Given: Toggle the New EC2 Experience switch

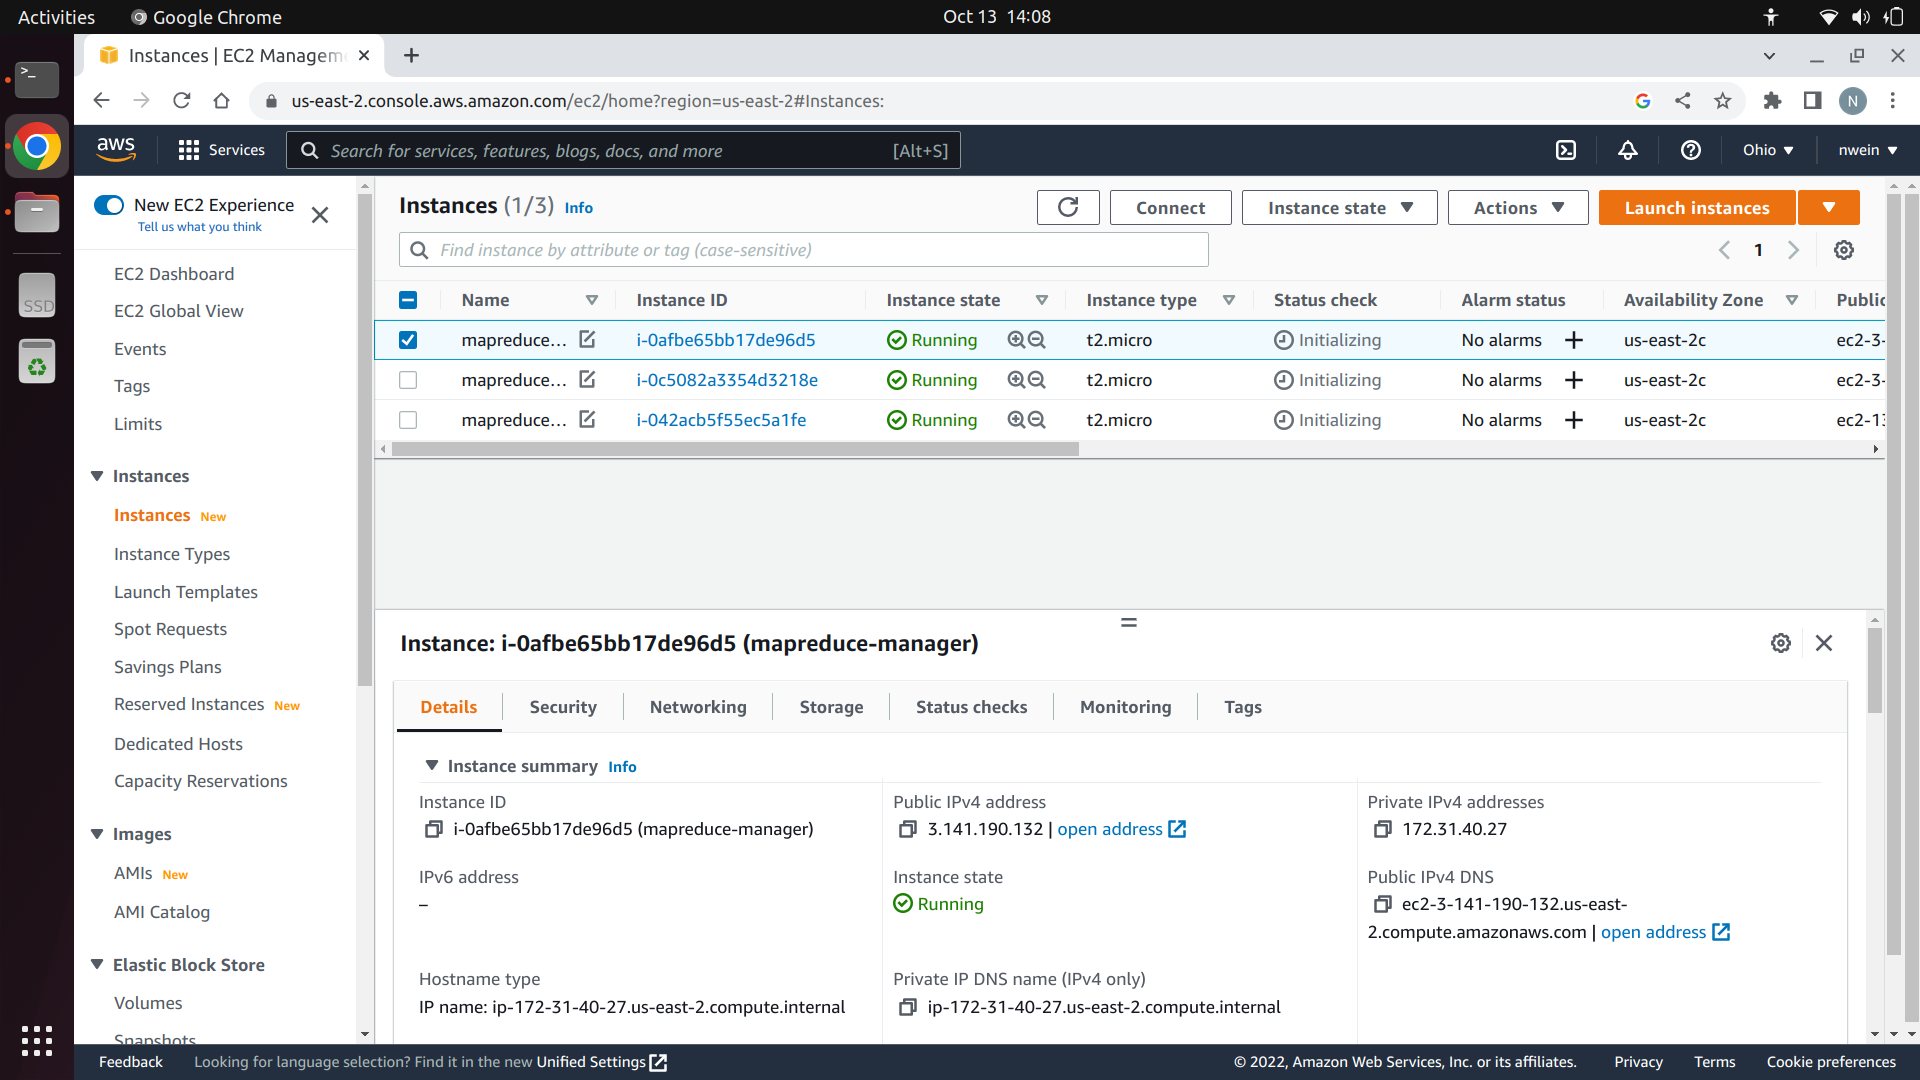Looking at the screenshot, I should [x=109, y=205].
